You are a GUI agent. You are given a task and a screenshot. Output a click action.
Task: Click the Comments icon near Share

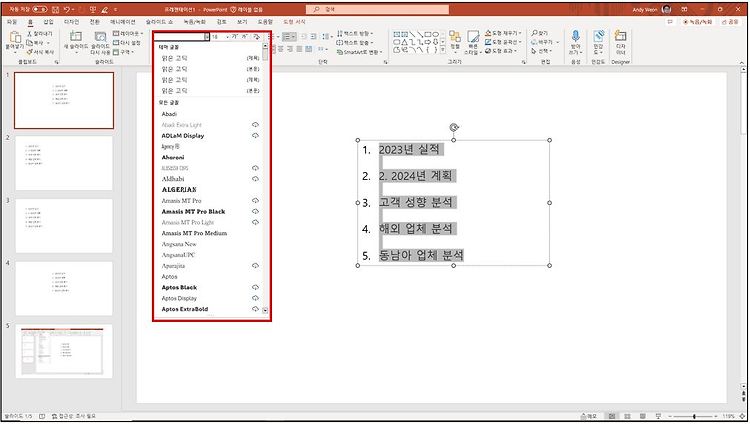670,22
